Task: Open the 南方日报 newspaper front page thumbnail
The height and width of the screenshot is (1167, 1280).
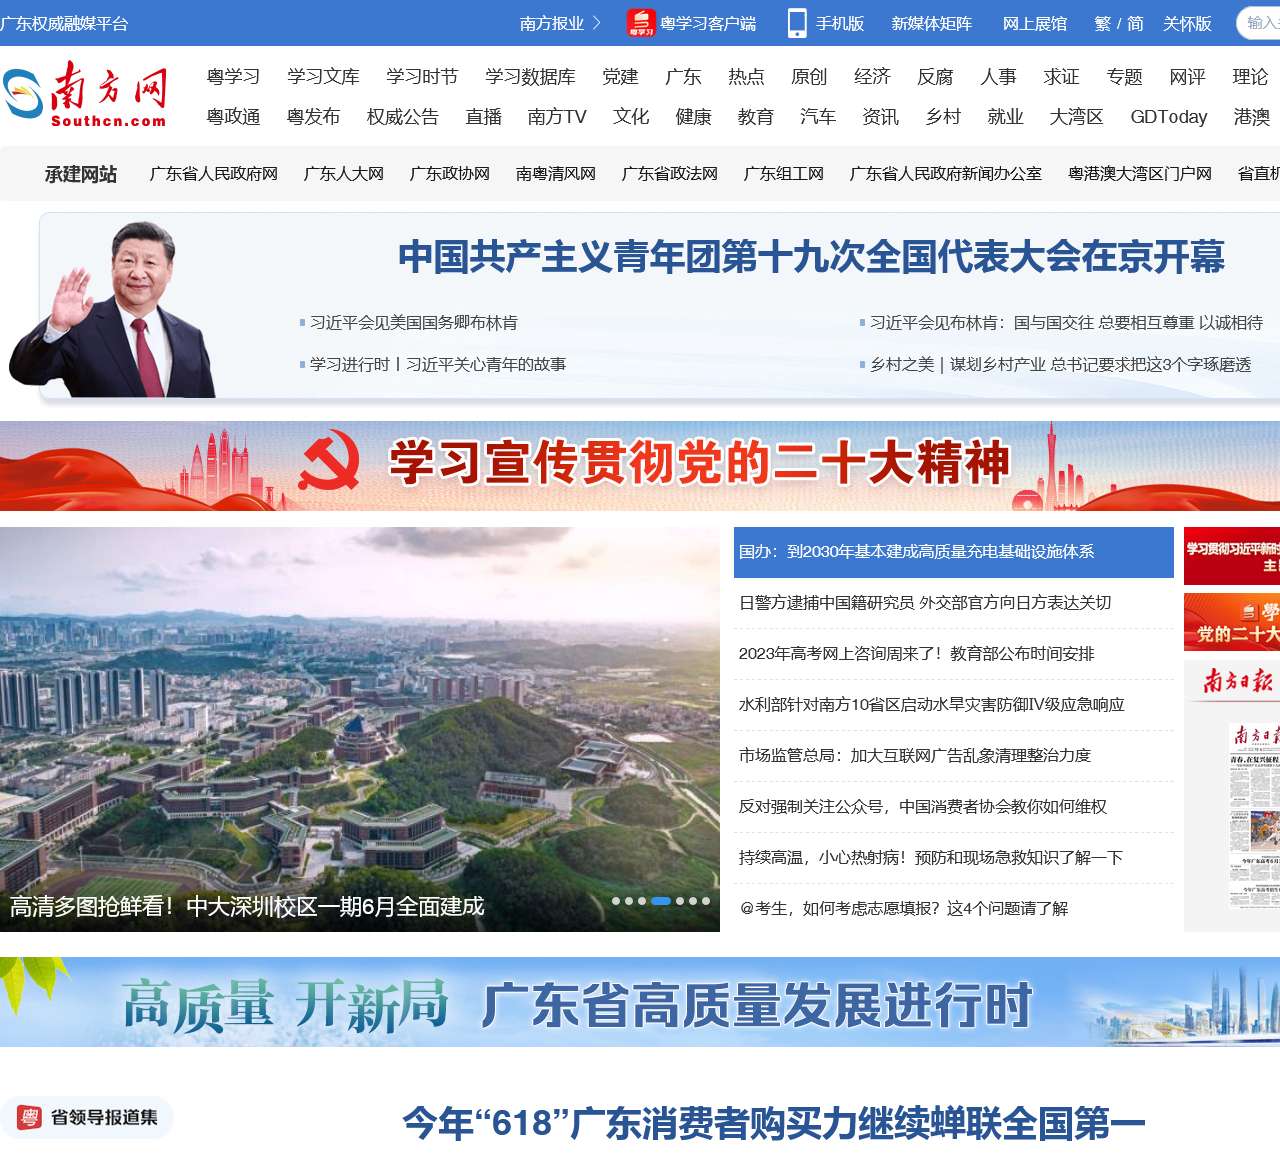Action: coord(1254,816)
